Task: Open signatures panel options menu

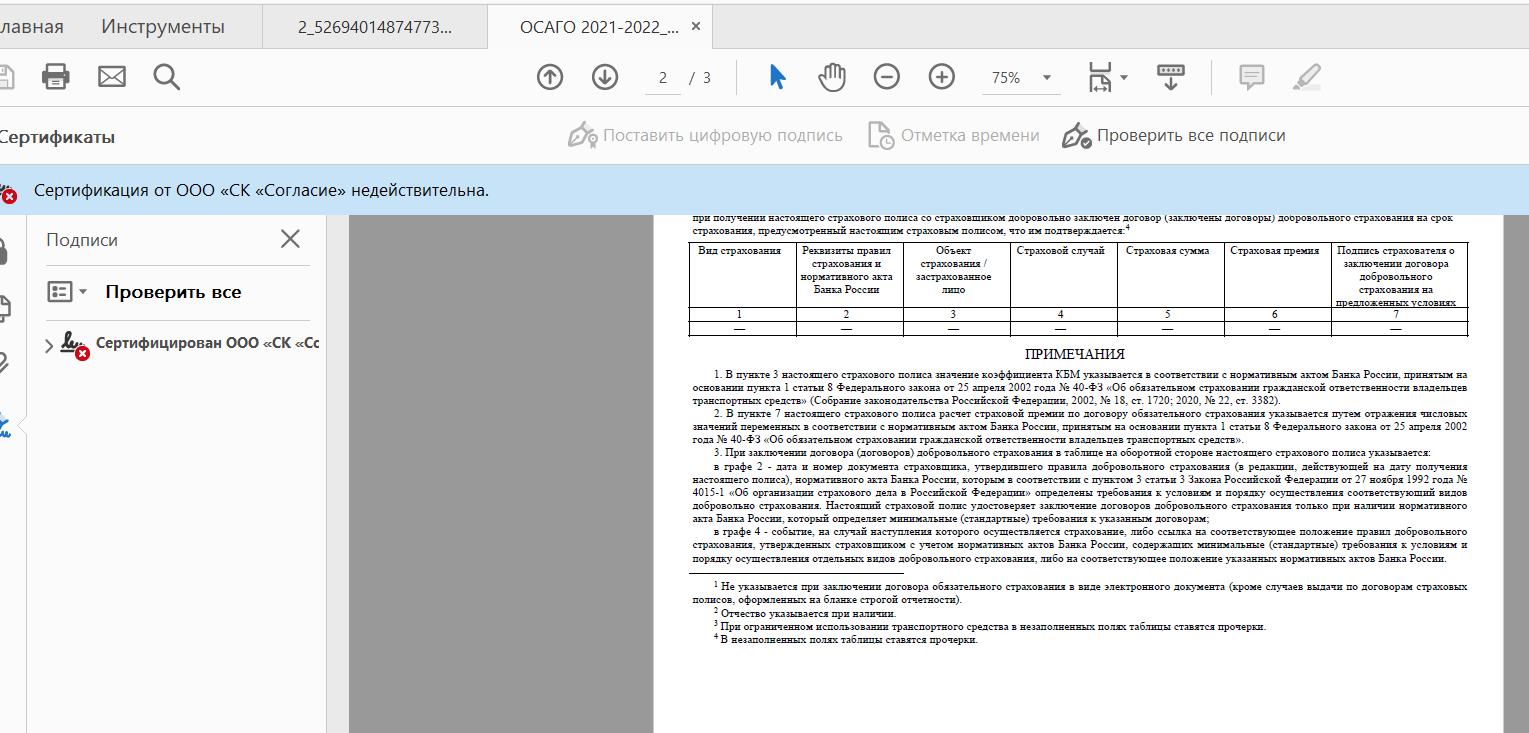Action: click(x=68, y=292)
